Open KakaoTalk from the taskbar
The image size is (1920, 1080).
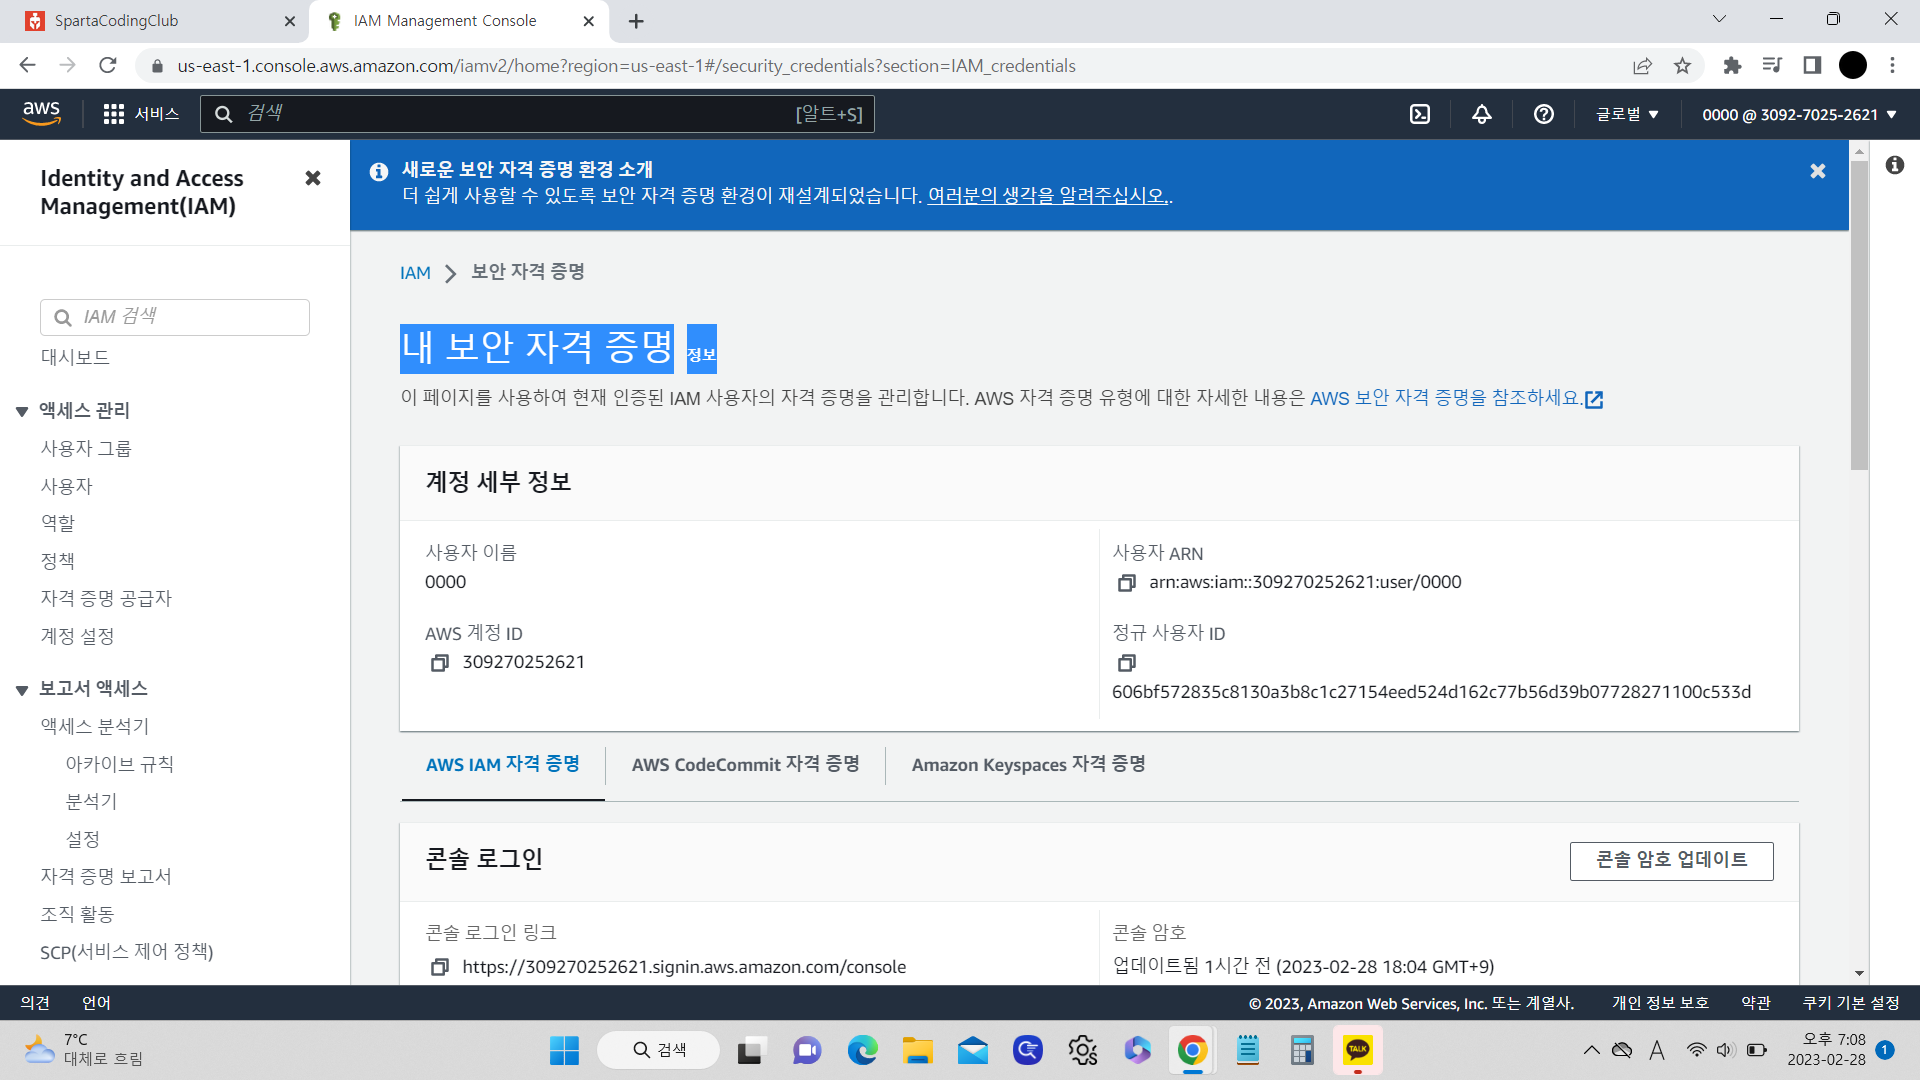1357,1050
